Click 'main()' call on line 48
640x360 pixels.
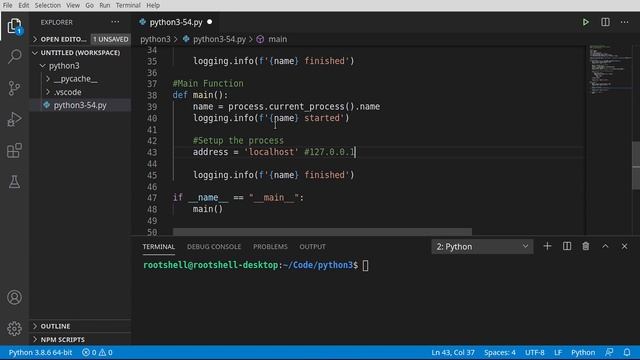(x=208, y=209)
